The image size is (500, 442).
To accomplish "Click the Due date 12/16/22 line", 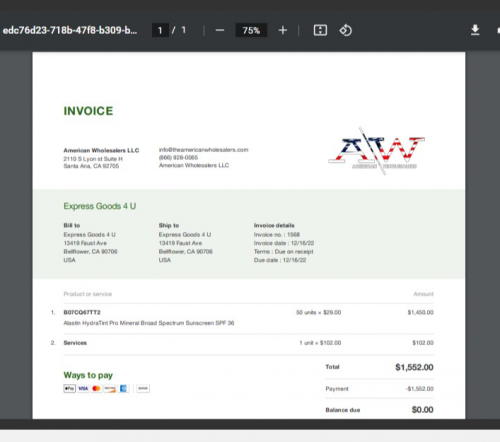I will tap(280, 260).
